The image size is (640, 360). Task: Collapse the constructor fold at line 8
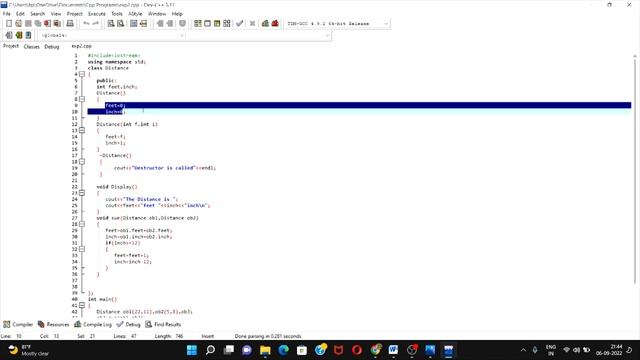[82, 99]
